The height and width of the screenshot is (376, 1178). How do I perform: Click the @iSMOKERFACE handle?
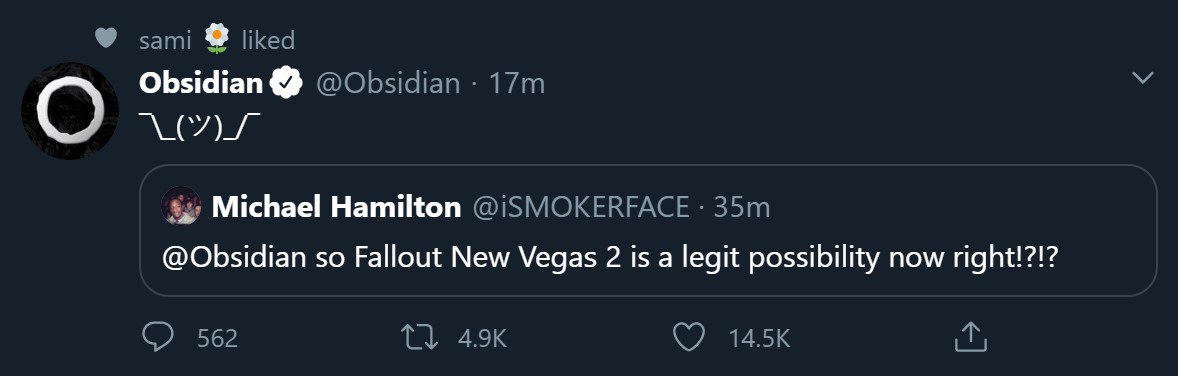581,207
